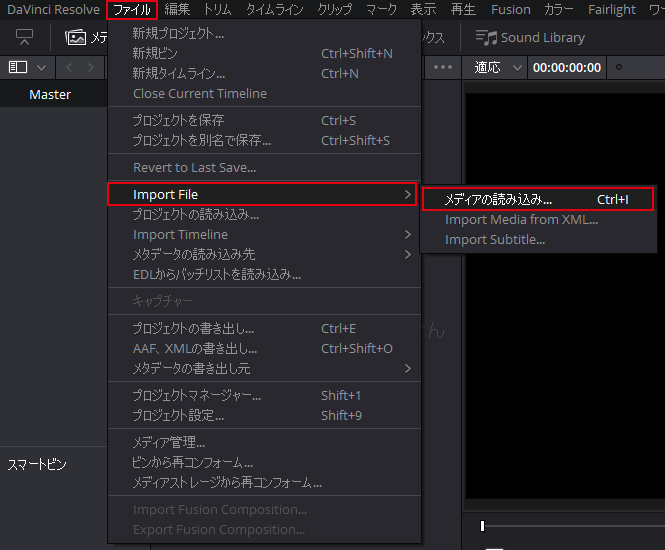
Task: Open プロジェクトマネージャー... from the menu
Action: tap(265, 396)
